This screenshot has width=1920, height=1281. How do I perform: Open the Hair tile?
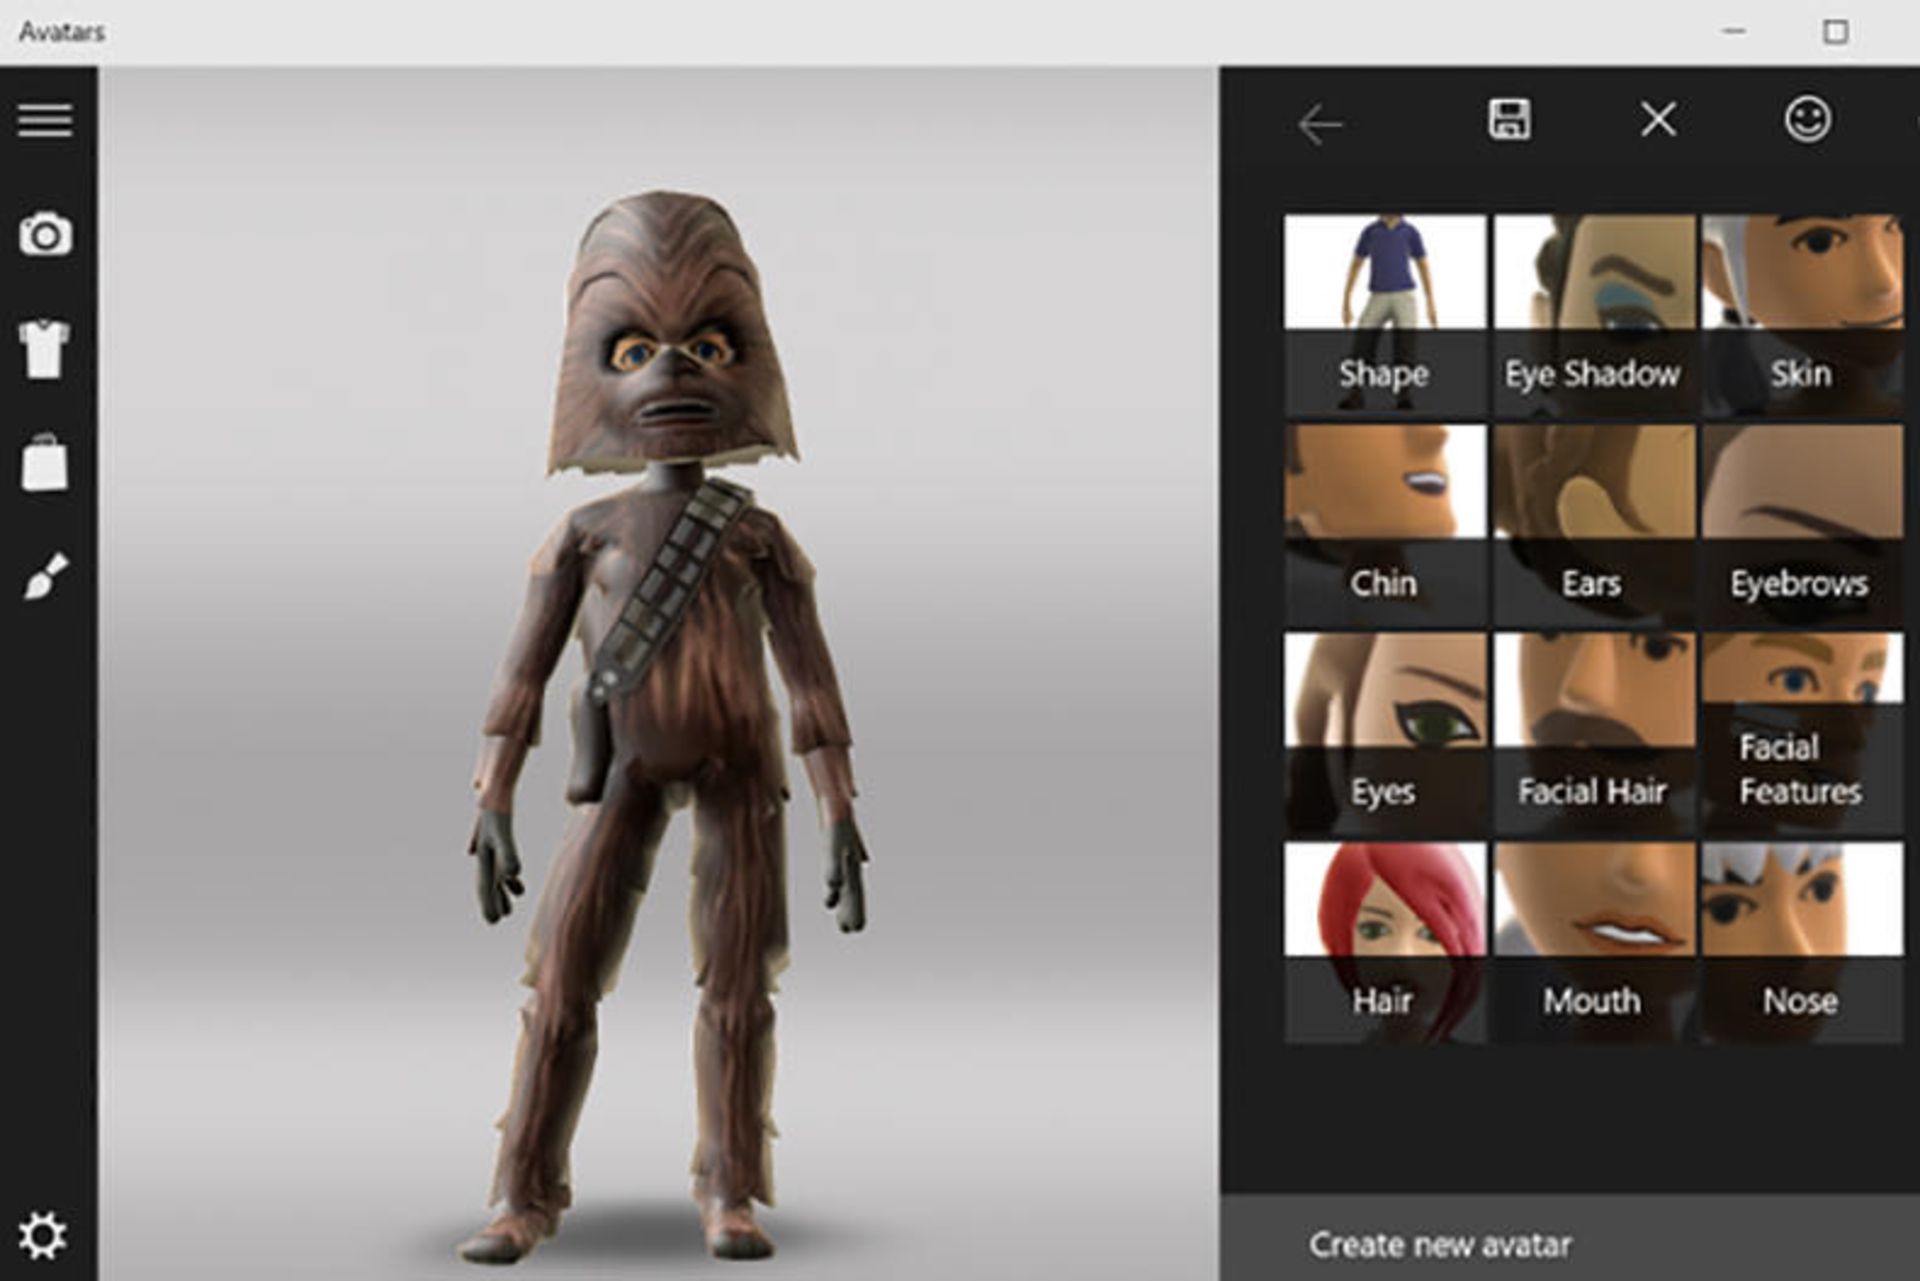click(1385, 943)
